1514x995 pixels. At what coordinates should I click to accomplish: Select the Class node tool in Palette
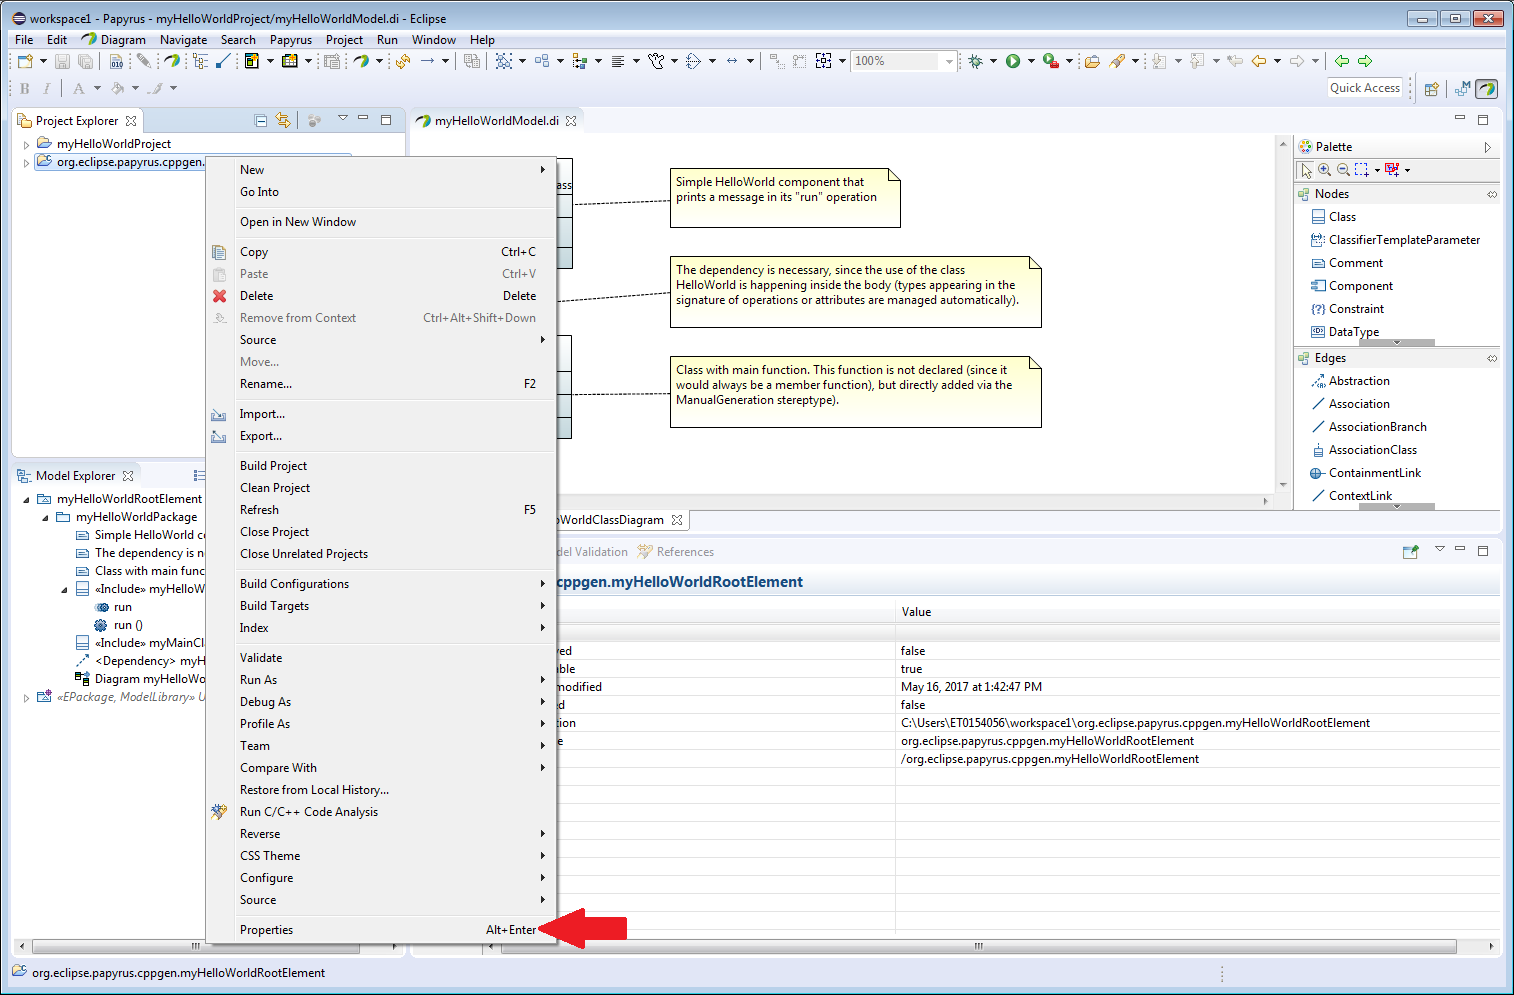pos(1342,217)
